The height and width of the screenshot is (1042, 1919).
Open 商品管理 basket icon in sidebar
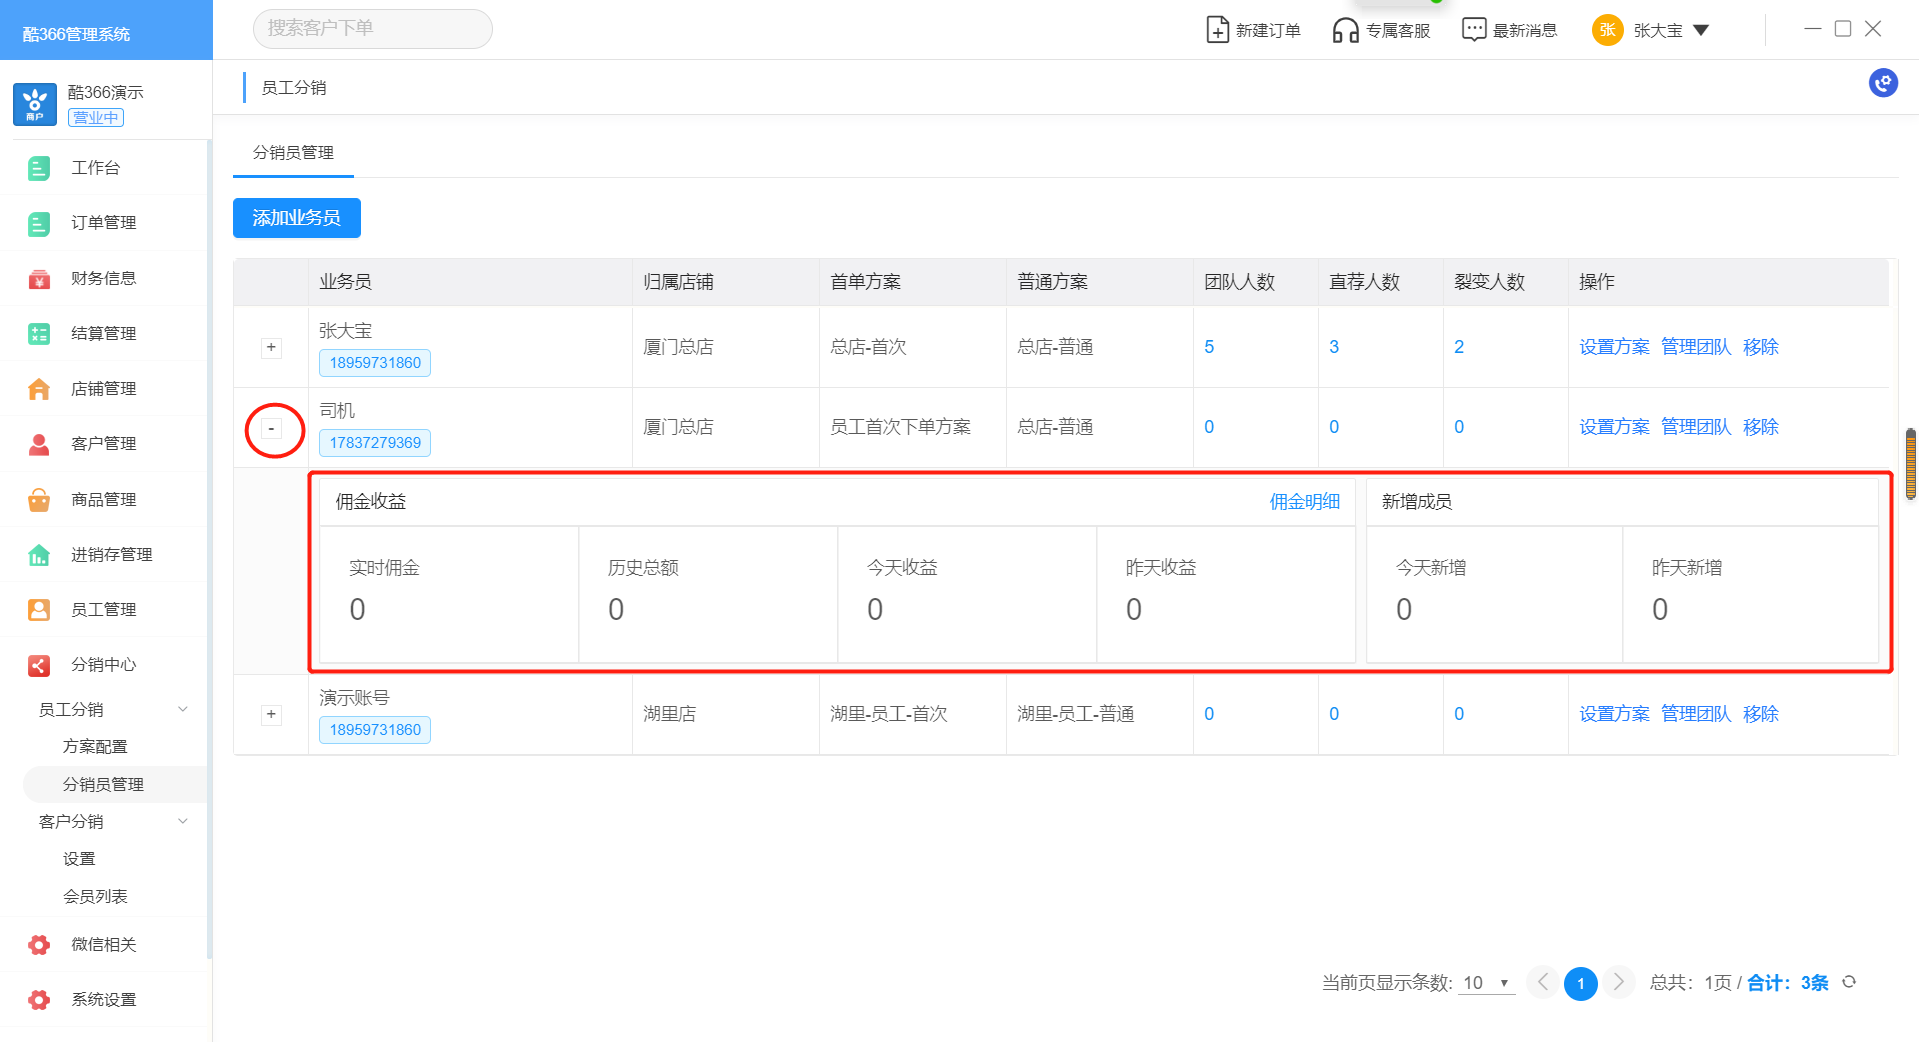coord(39,499)
